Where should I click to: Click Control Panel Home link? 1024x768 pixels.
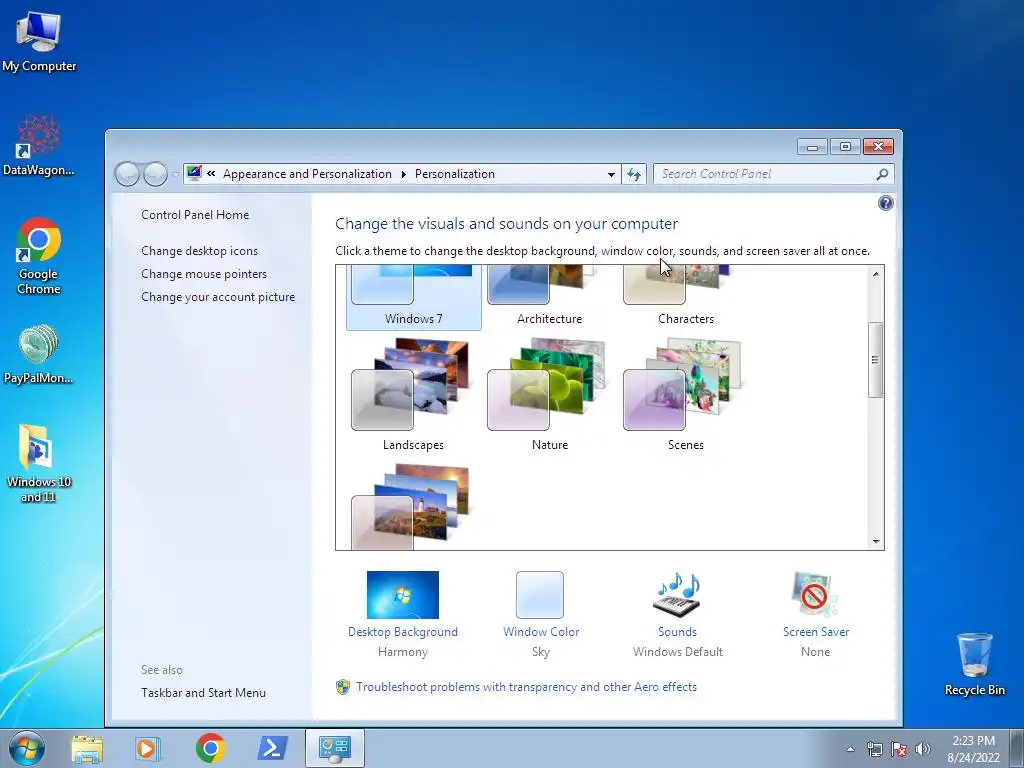pyautogui.click(x=195, y=215)
